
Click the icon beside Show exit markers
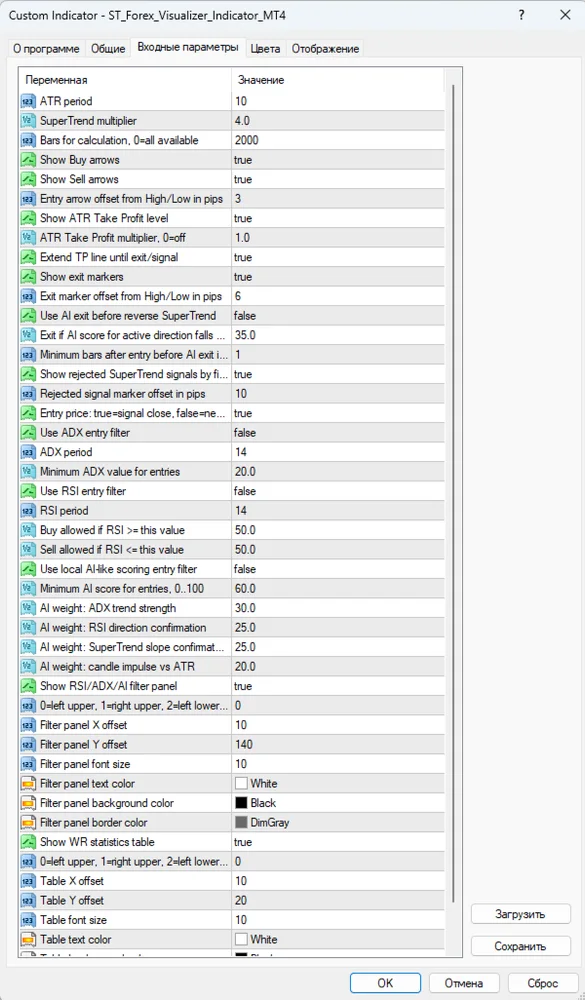tap(28, 277)
